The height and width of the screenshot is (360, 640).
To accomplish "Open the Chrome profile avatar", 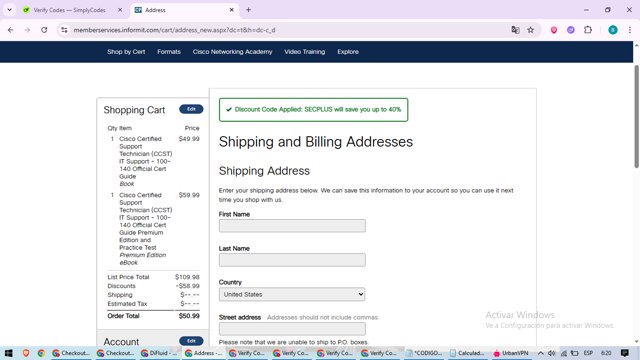I will click(x=613, y=30).
